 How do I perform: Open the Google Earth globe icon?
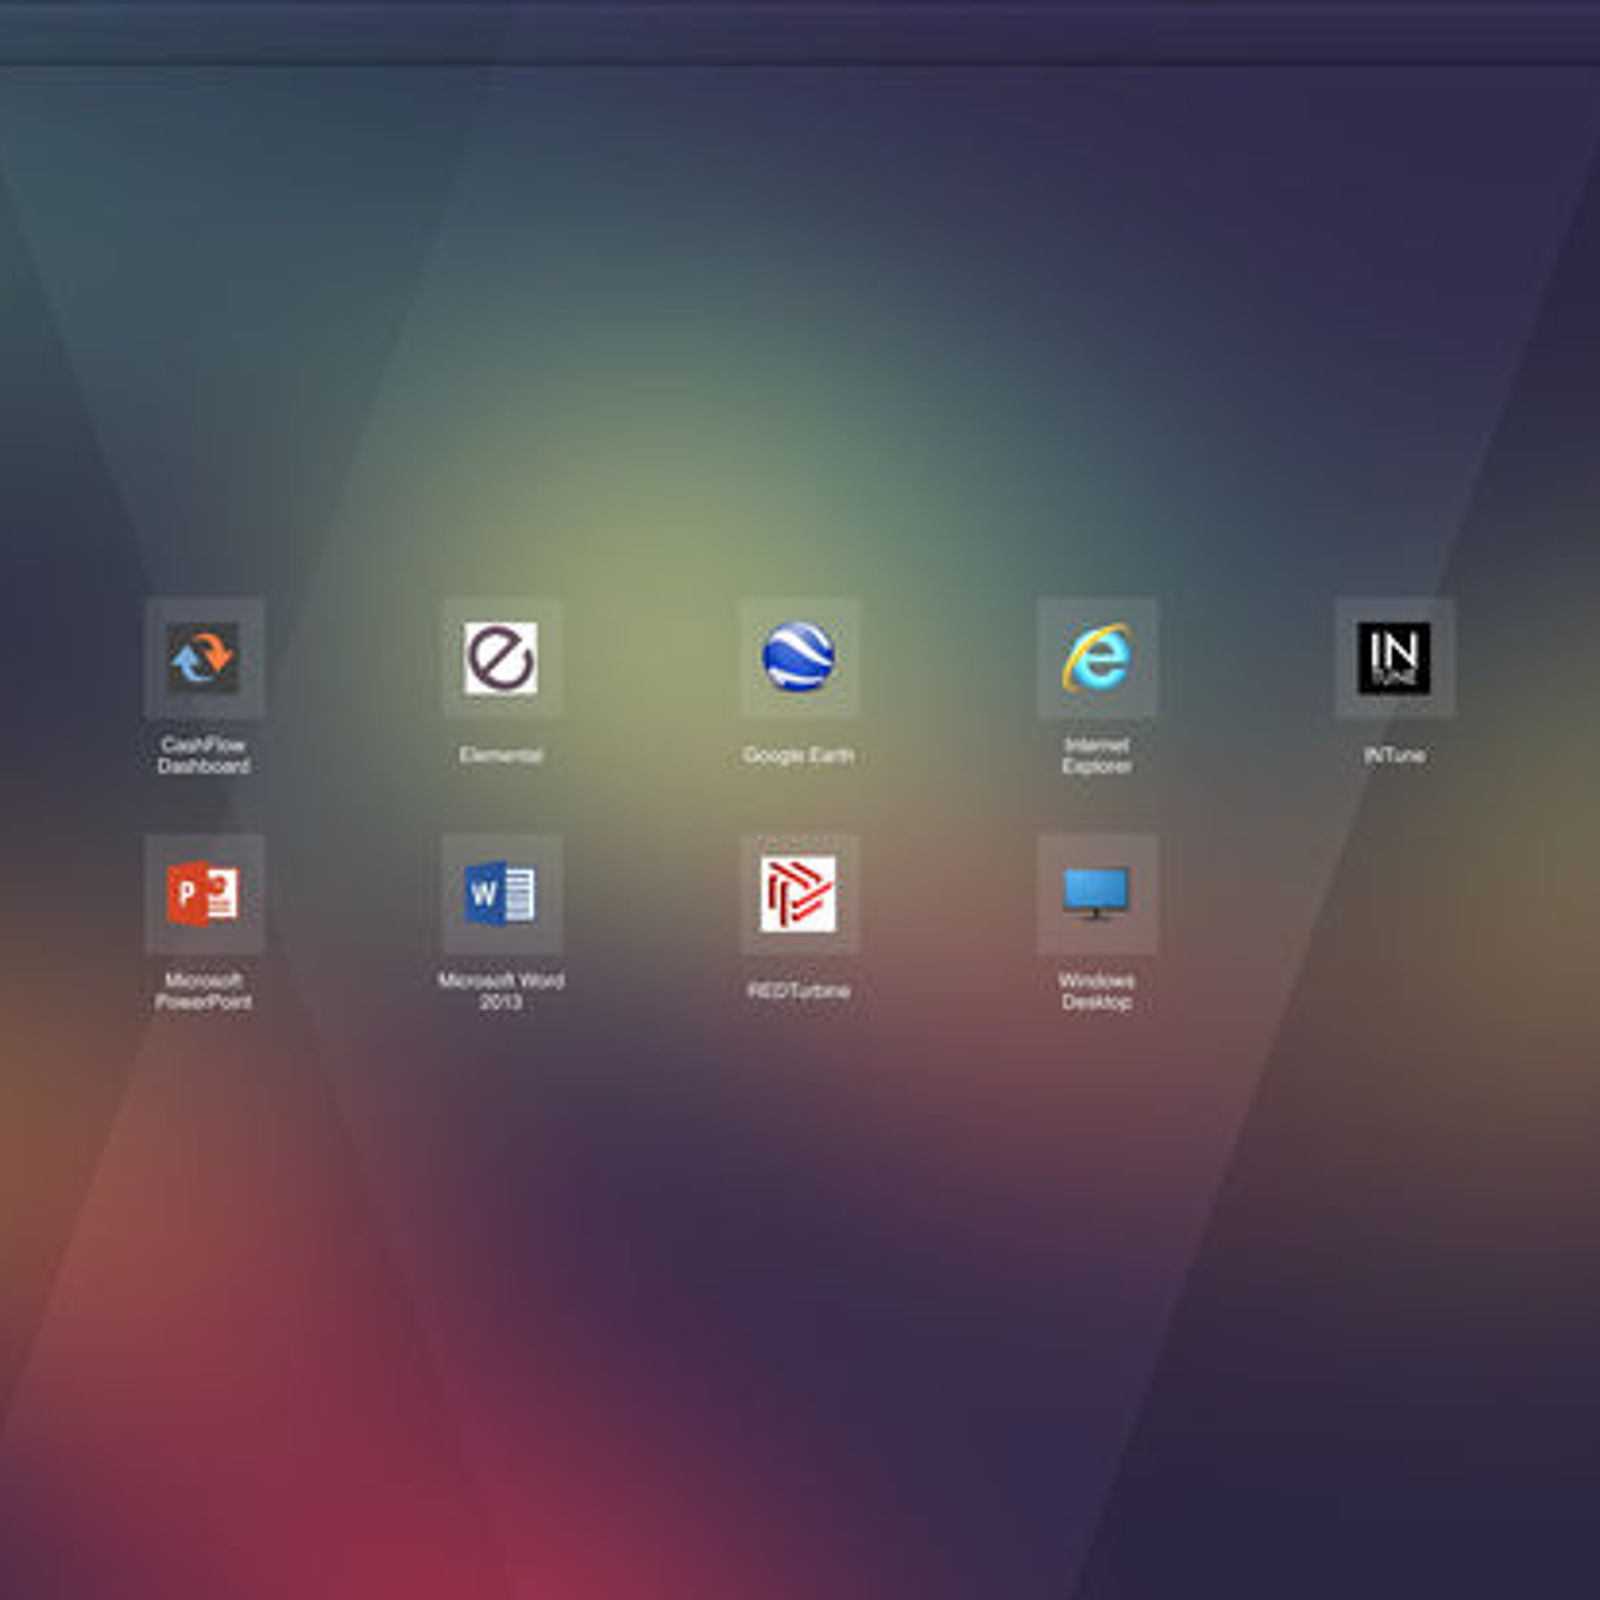tap(799, 658)
